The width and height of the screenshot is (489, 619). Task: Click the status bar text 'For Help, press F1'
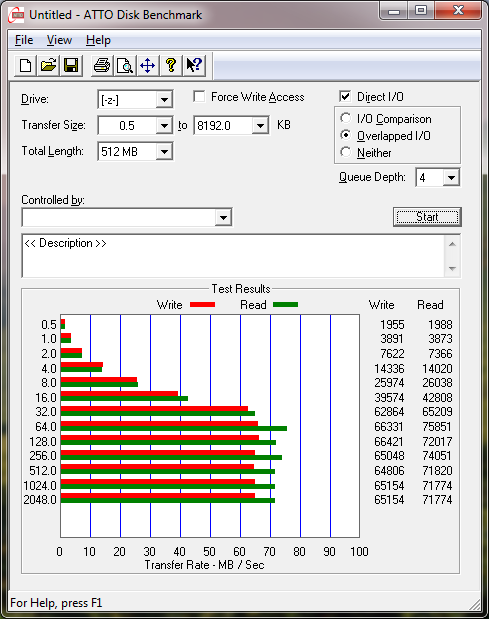click(56, 603)
